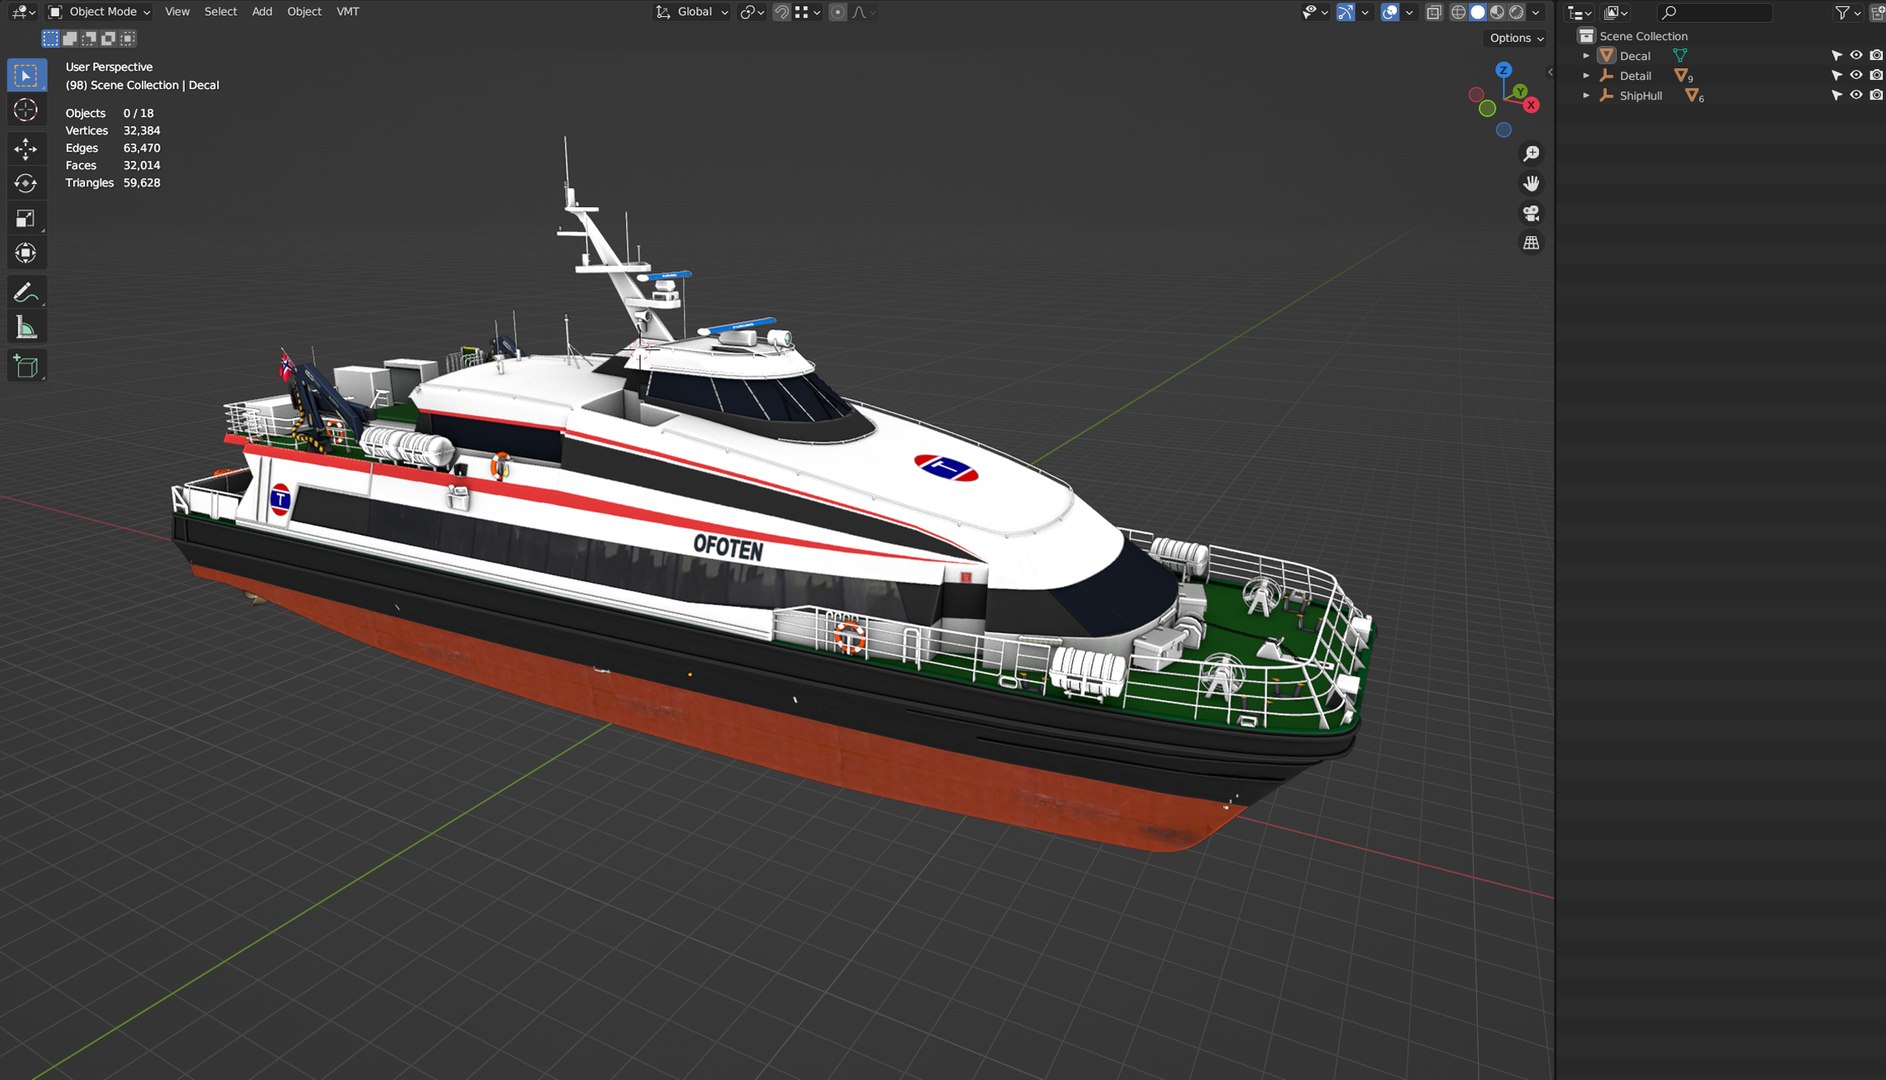Select the Add Cube tool
This screenshot has height=1080, width=1886.
[x=26, y=367]
